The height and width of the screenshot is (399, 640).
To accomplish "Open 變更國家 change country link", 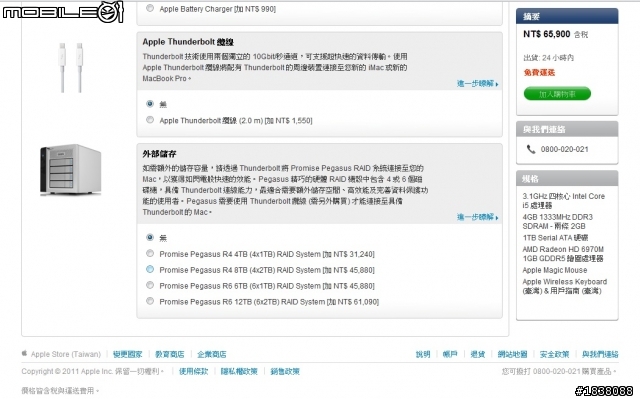I will tap(127, 354).
